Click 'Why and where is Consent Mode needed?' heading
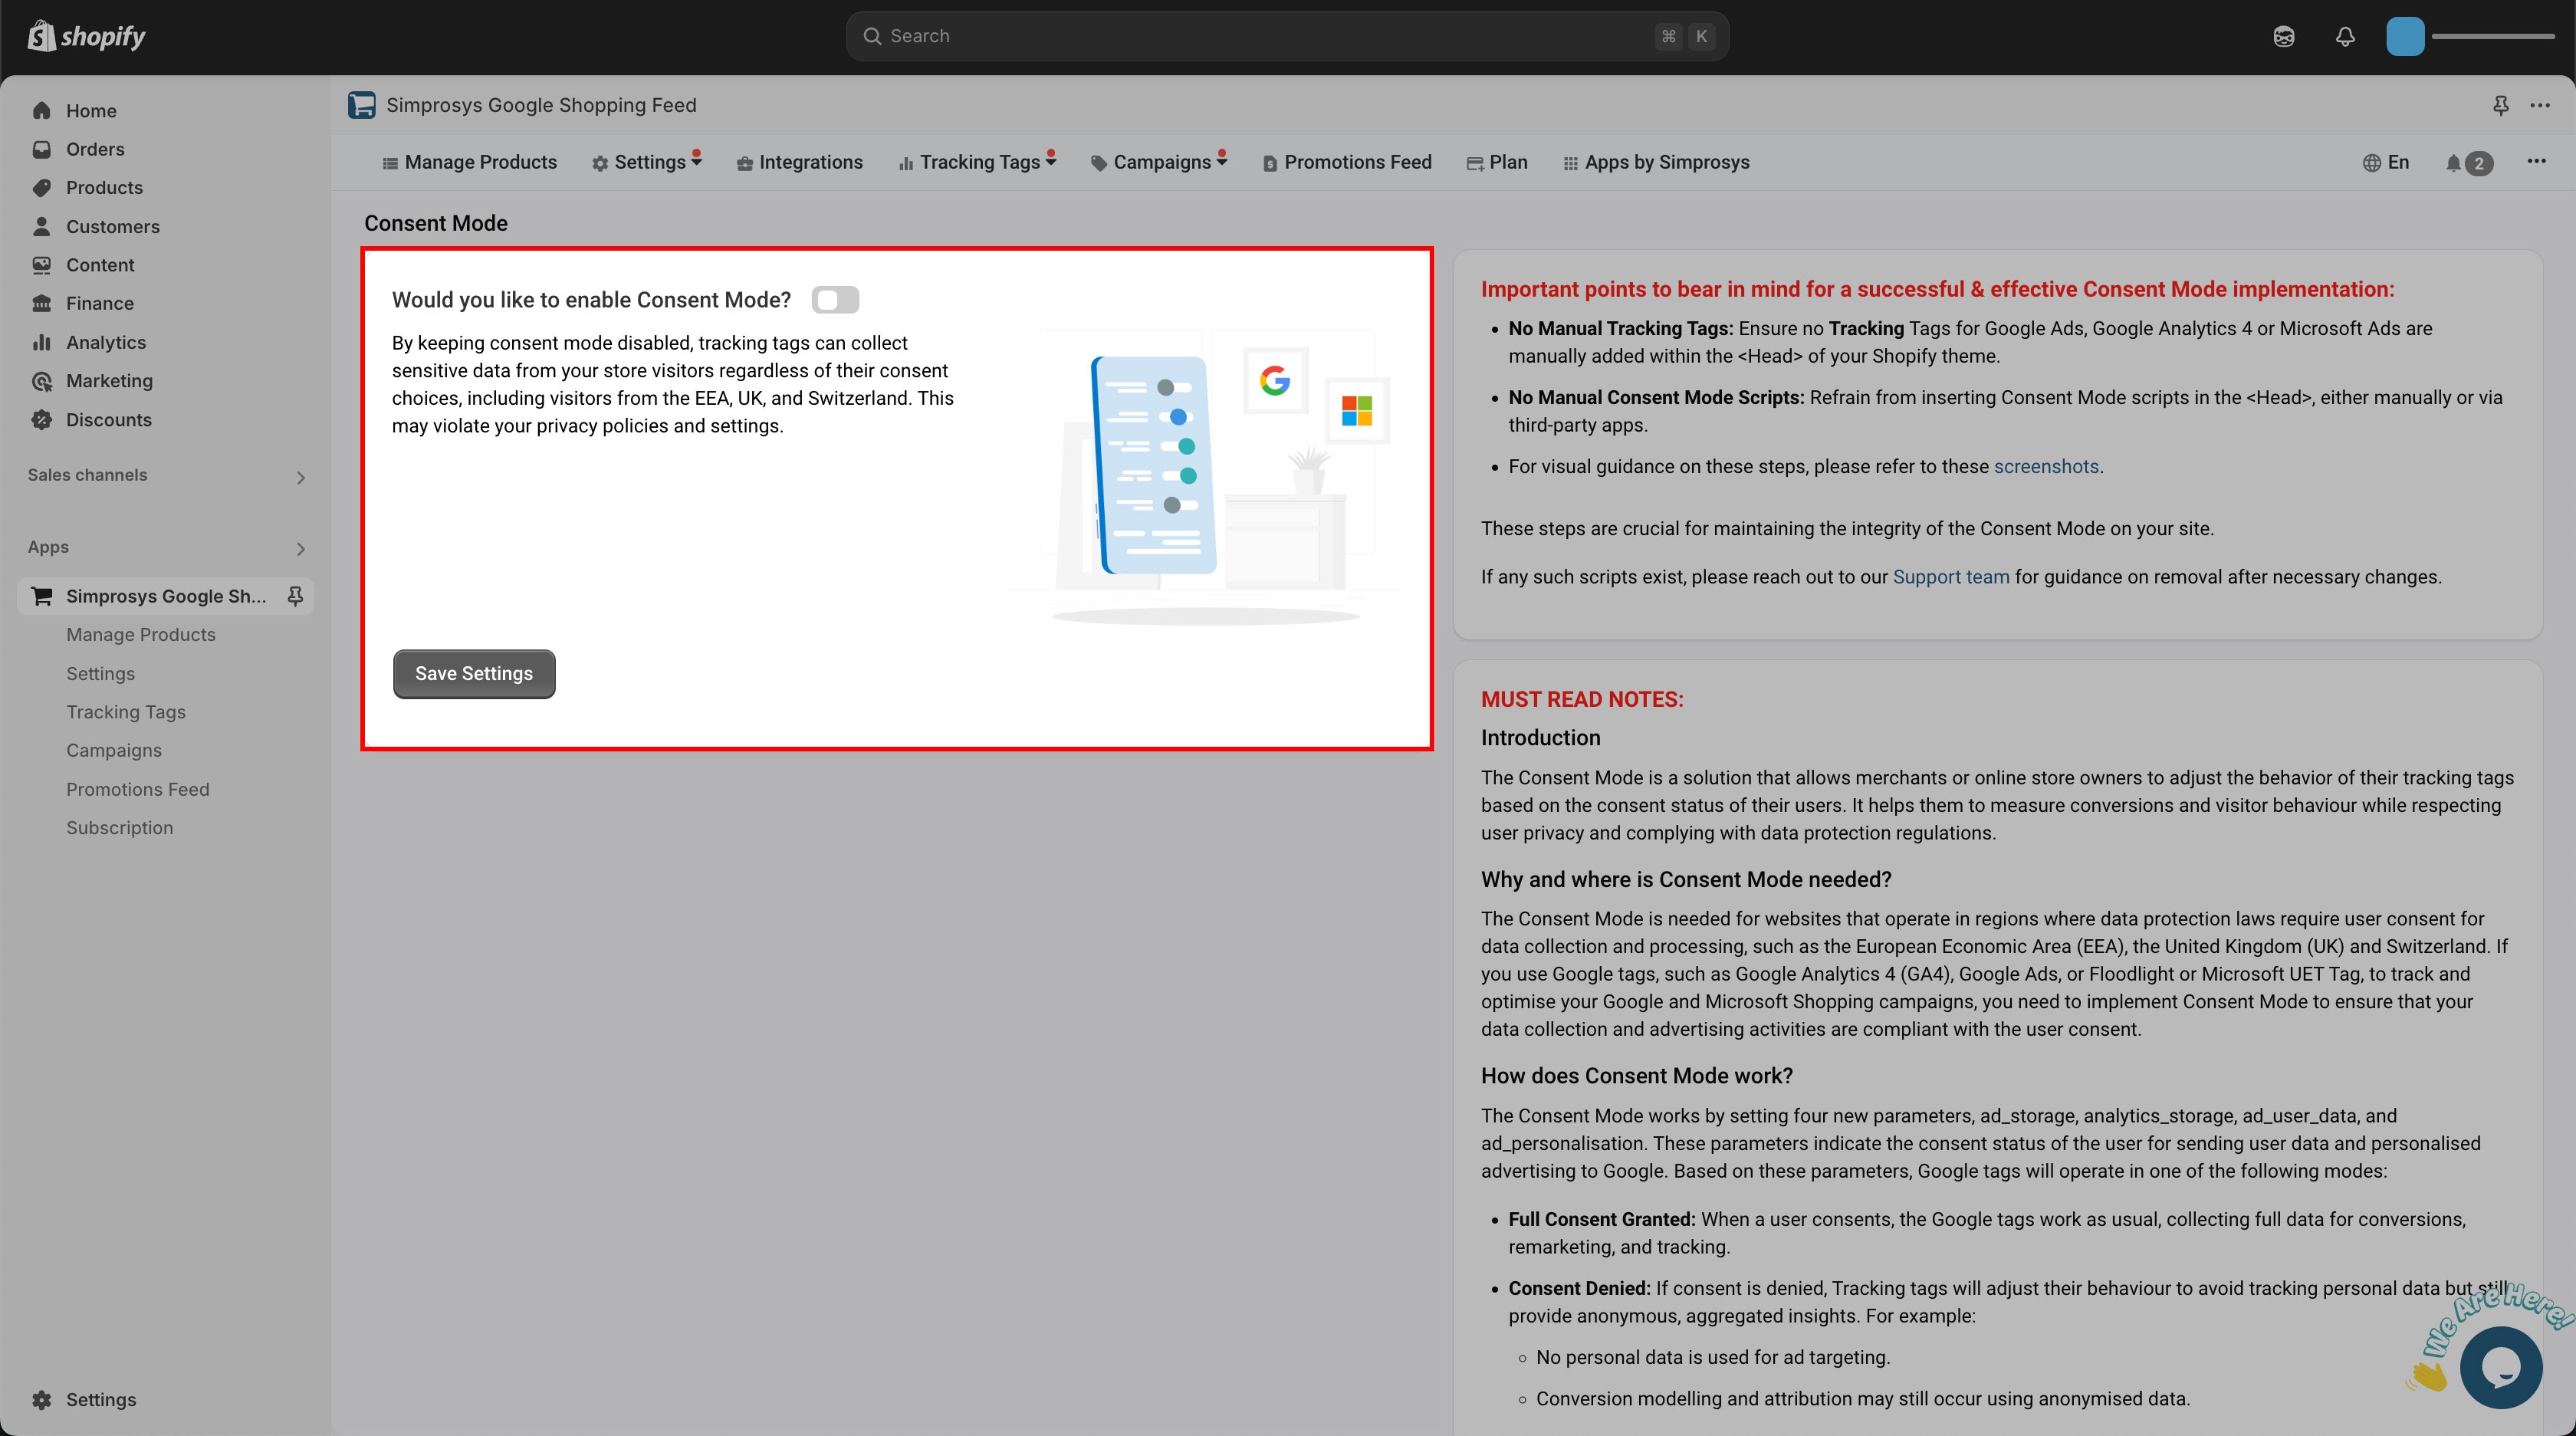This screenshot has height=1436, width=2576. (1686, 879)
